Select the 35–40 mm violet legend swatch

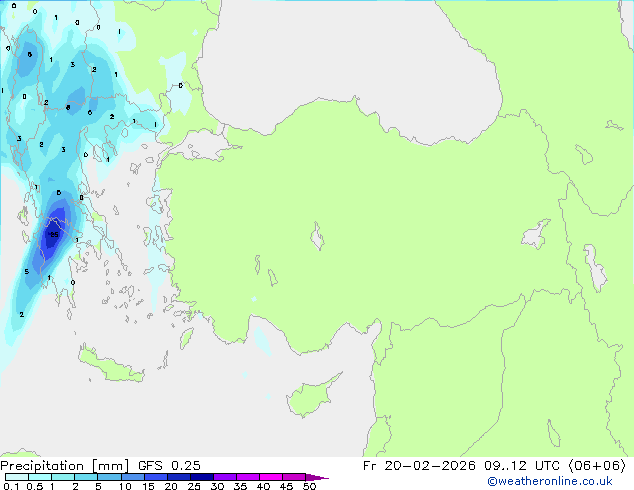click(248, 477)
